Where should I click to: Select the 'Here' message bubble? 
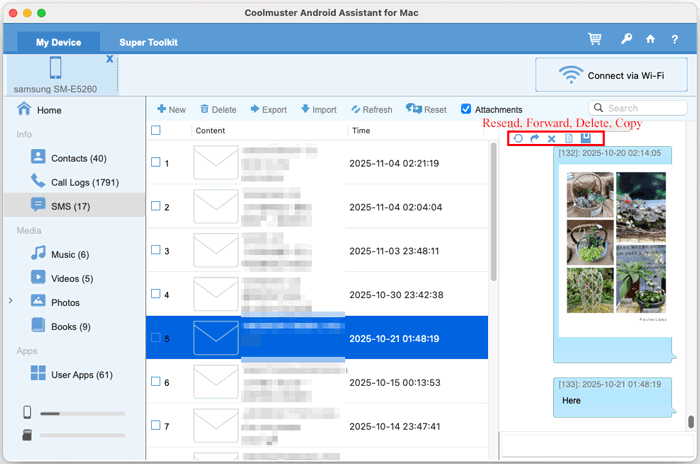612,397
